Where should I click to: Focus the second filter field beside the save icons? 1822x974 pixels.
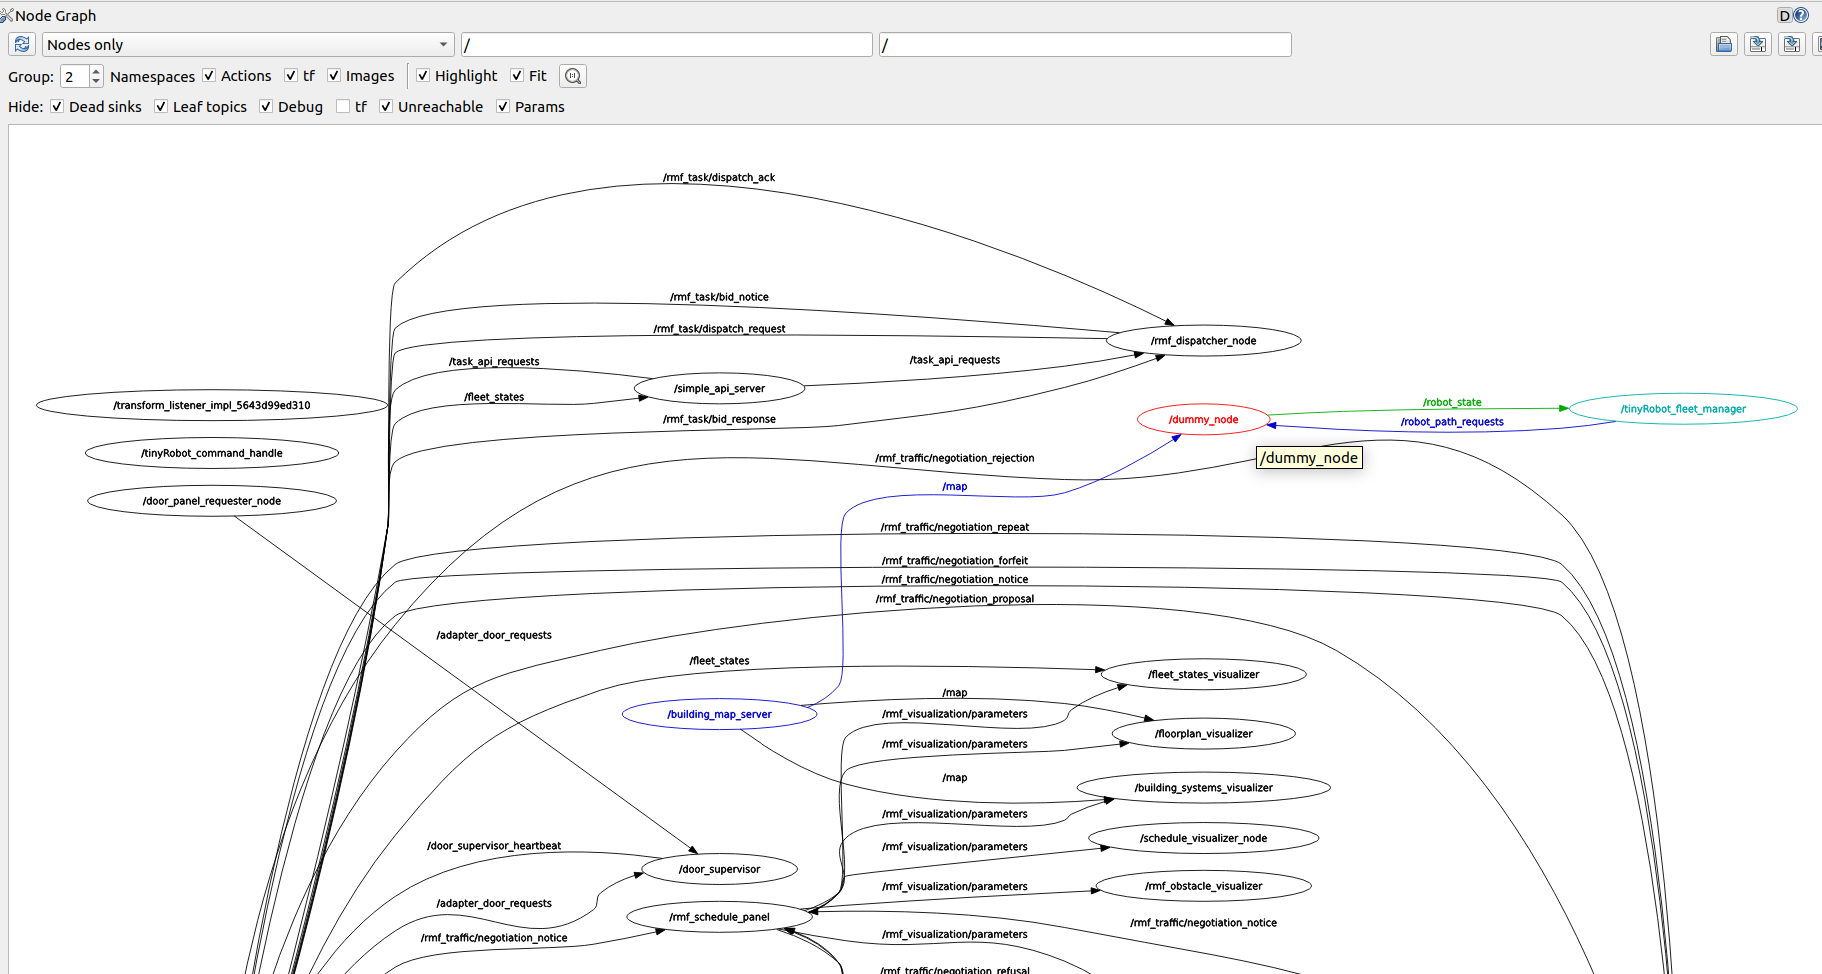(x=1085, y=45)
